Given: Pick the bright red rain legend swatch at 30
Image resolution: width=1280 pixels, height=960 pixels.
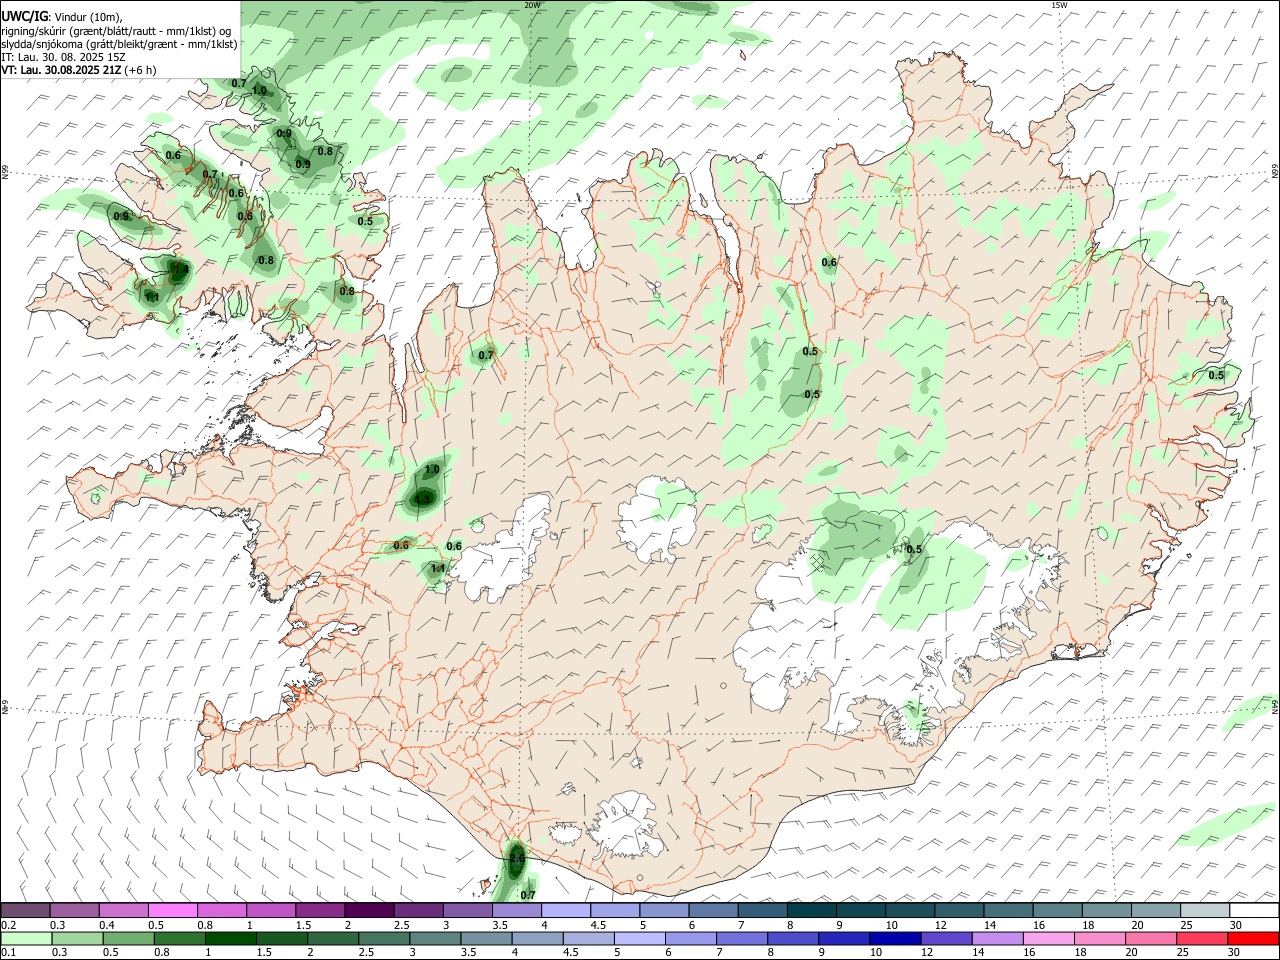Looking at the screenshot, I should point(1252,938).
